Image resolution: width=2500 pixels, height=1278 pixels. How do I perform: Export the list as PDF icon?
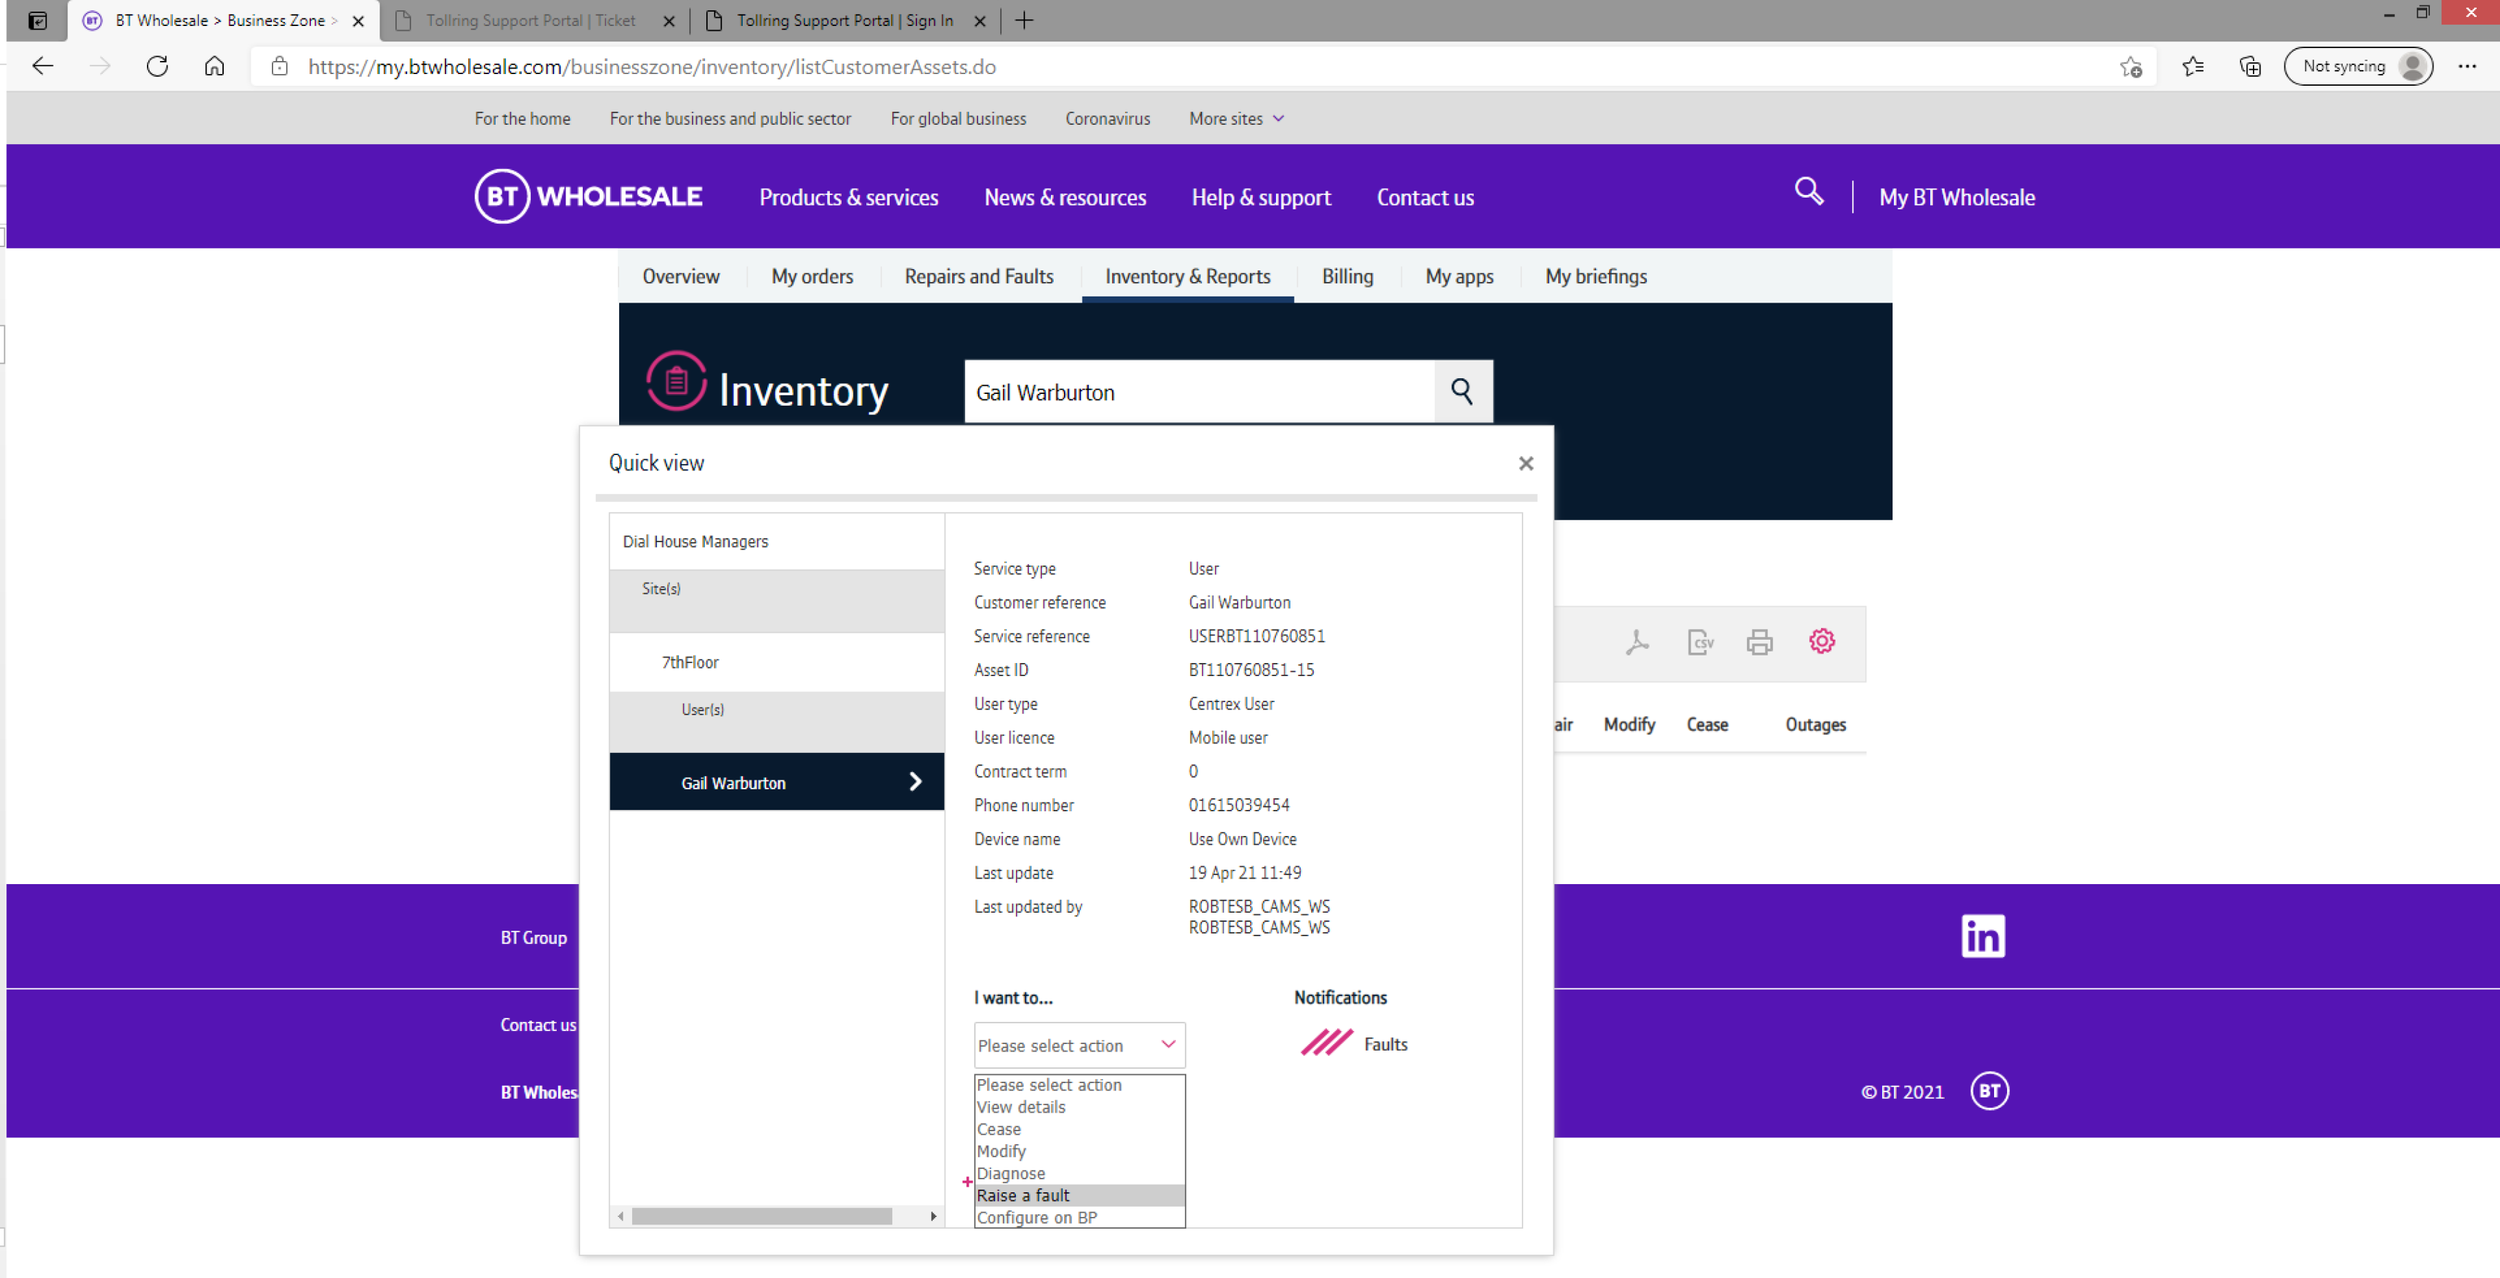(x=1637, y=642)
